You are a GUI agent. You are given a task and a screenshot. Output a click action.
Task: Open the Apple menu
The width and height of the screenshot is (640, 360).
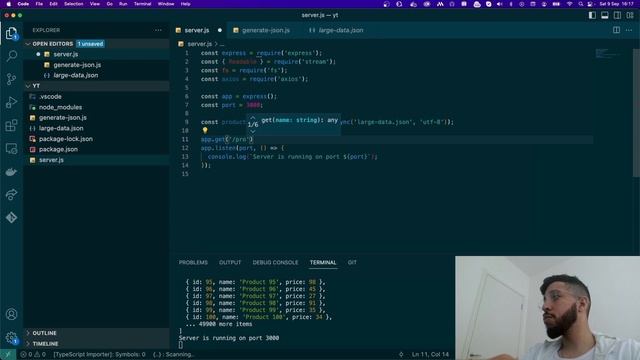tap(8, 4)
